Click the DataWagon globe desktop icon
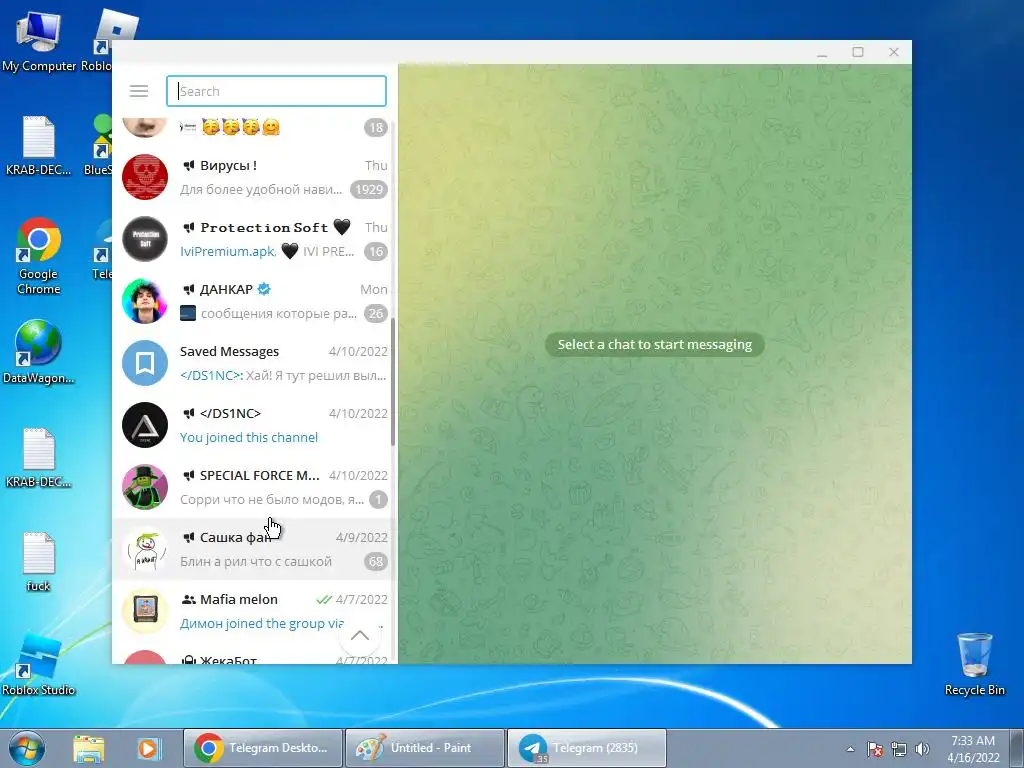 [39, 352]
